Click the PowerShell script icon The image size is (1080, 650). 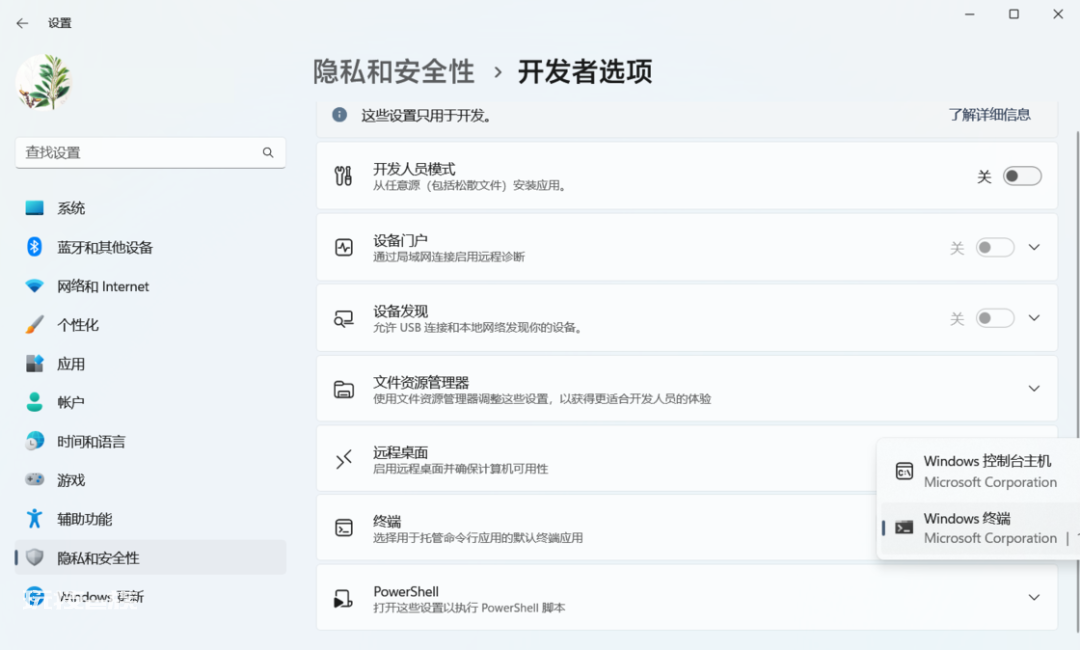tap(343, 598)
